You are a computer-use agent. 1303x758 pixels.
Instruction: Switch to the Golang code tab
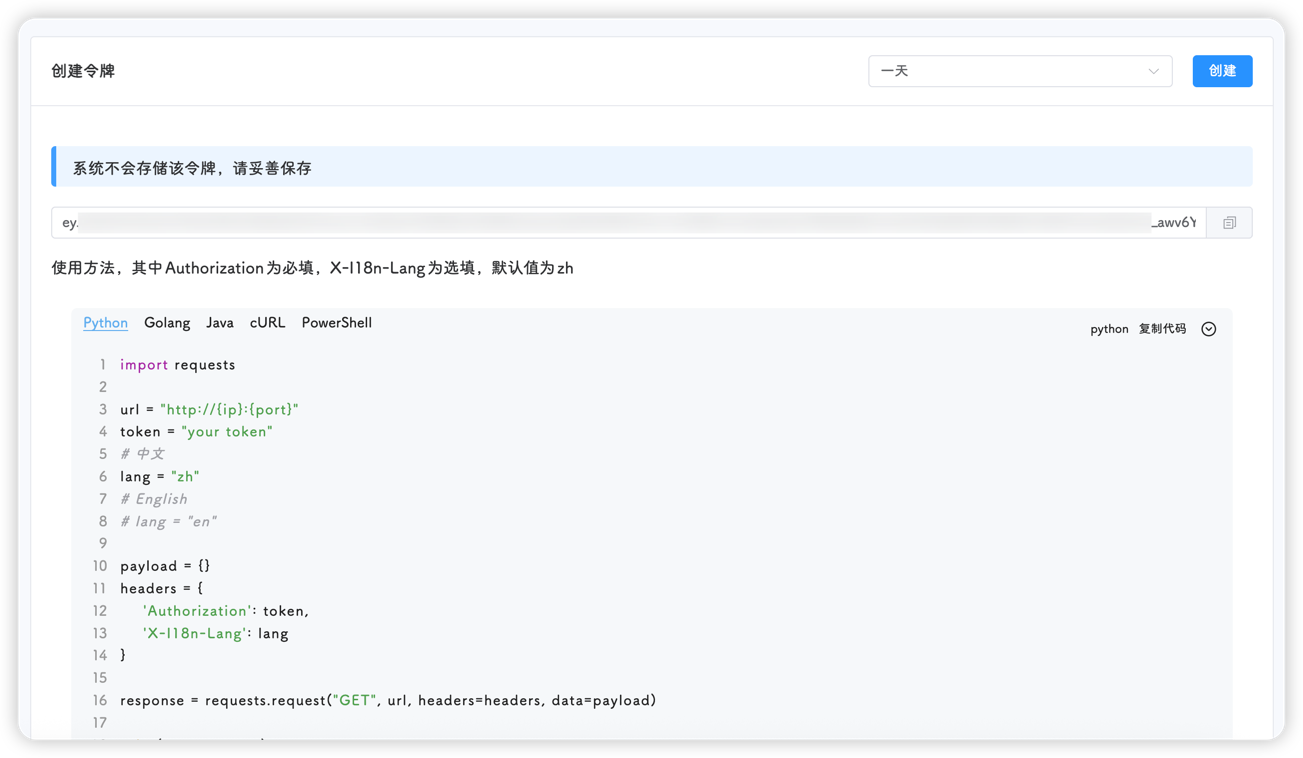(167, 323)
